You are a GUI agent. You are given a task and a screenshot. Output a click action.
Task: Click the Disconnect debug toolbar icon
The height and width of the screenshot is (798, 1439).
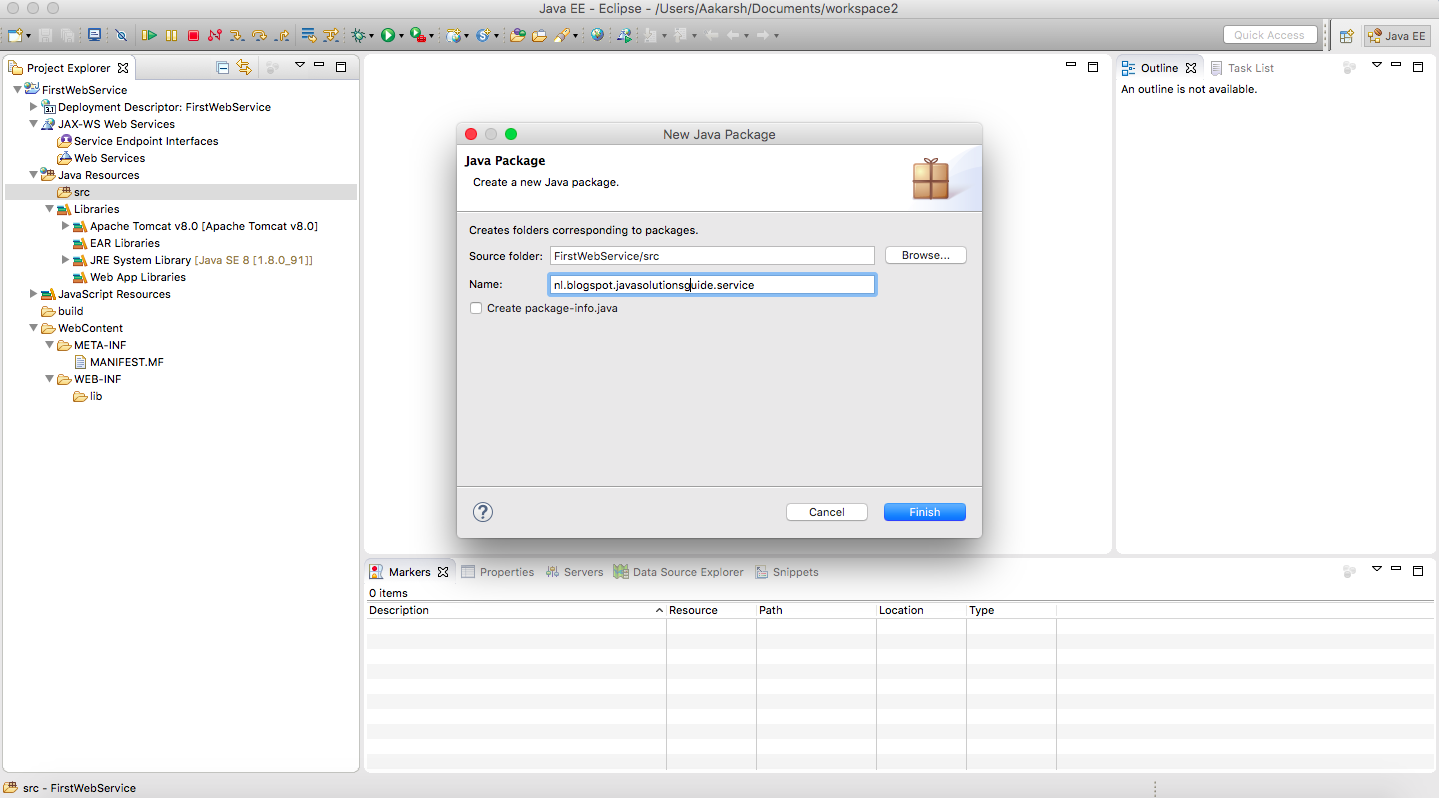(x=215, y=35)
